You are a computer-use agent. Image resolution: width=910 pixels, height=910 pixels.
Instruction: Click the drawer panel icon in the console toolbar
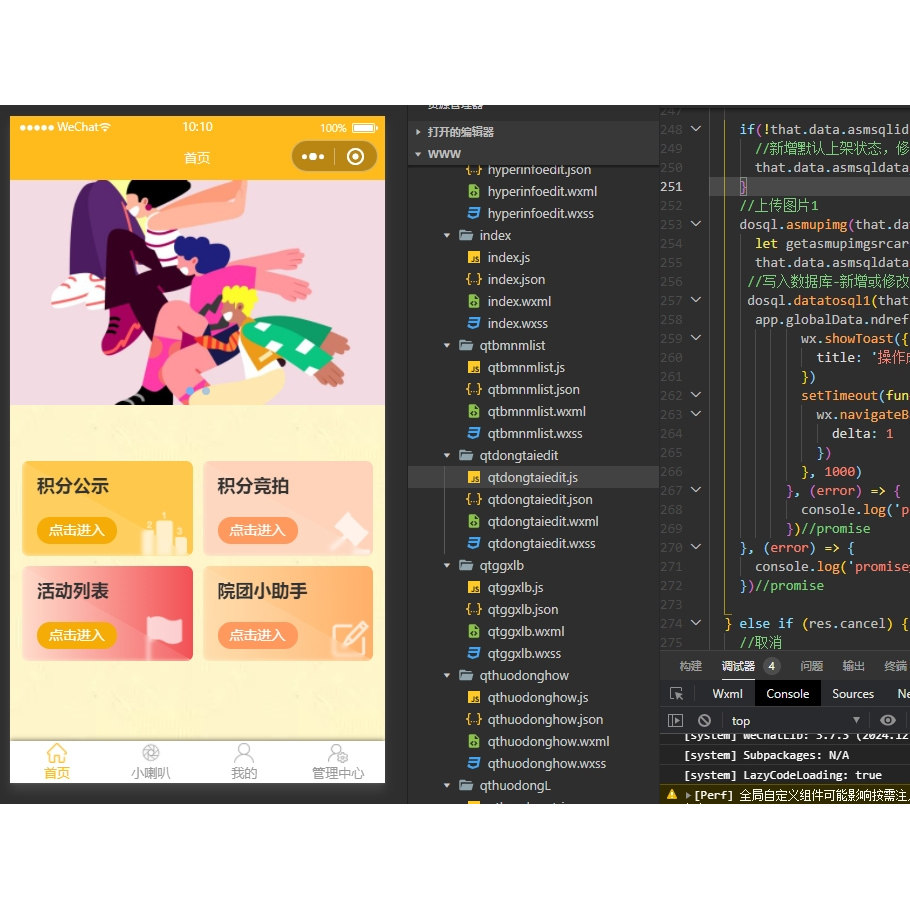(676, 720)
